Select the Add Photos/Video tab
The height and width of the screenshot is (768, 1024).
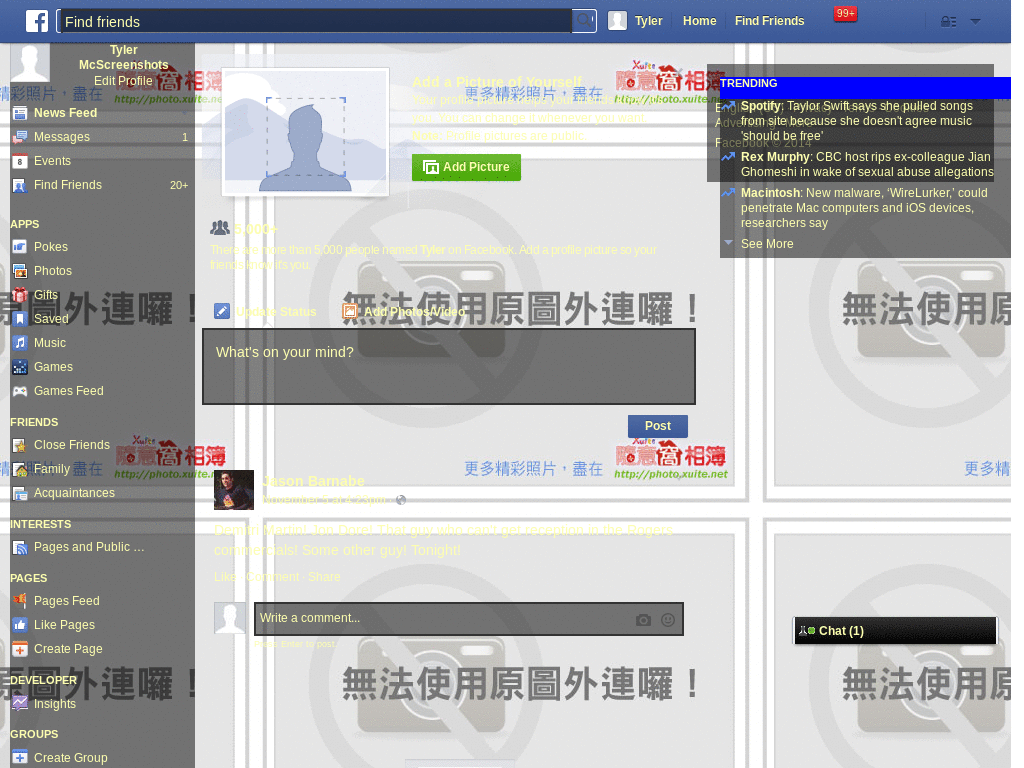pyautogui.click(x=404, y=312)
